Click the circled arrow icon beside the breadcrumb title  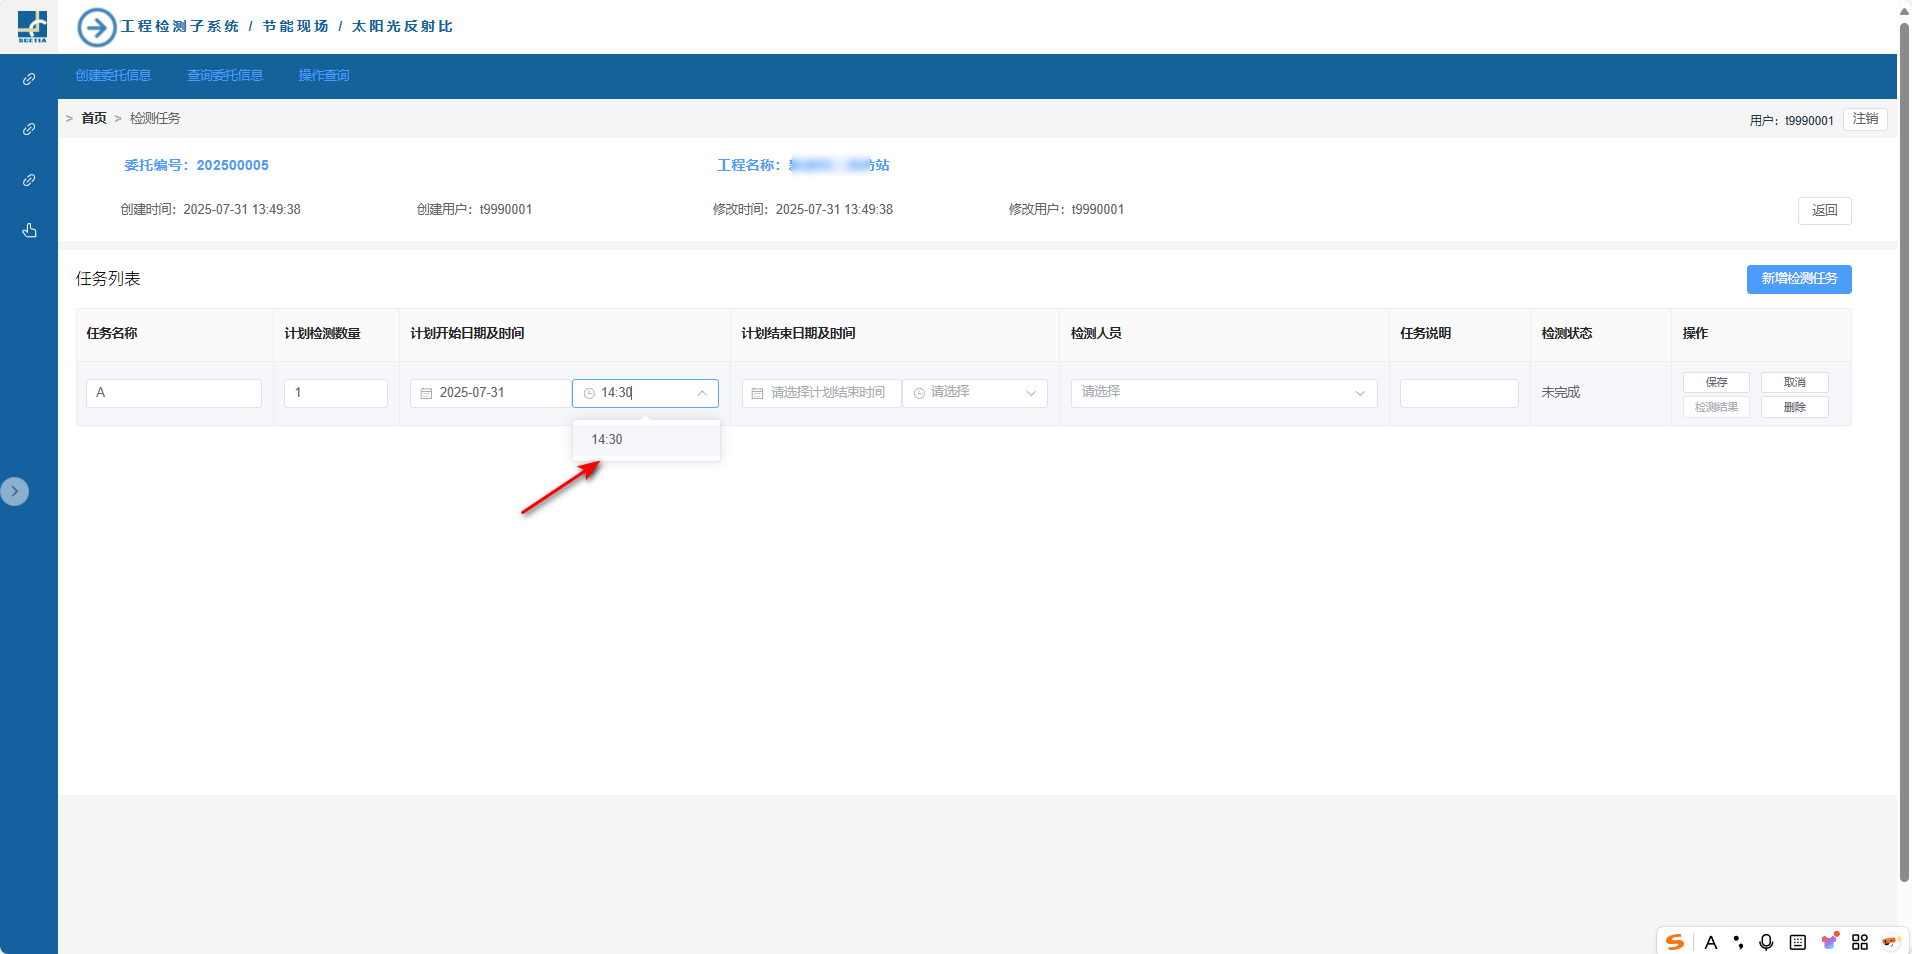click(96, 27)
